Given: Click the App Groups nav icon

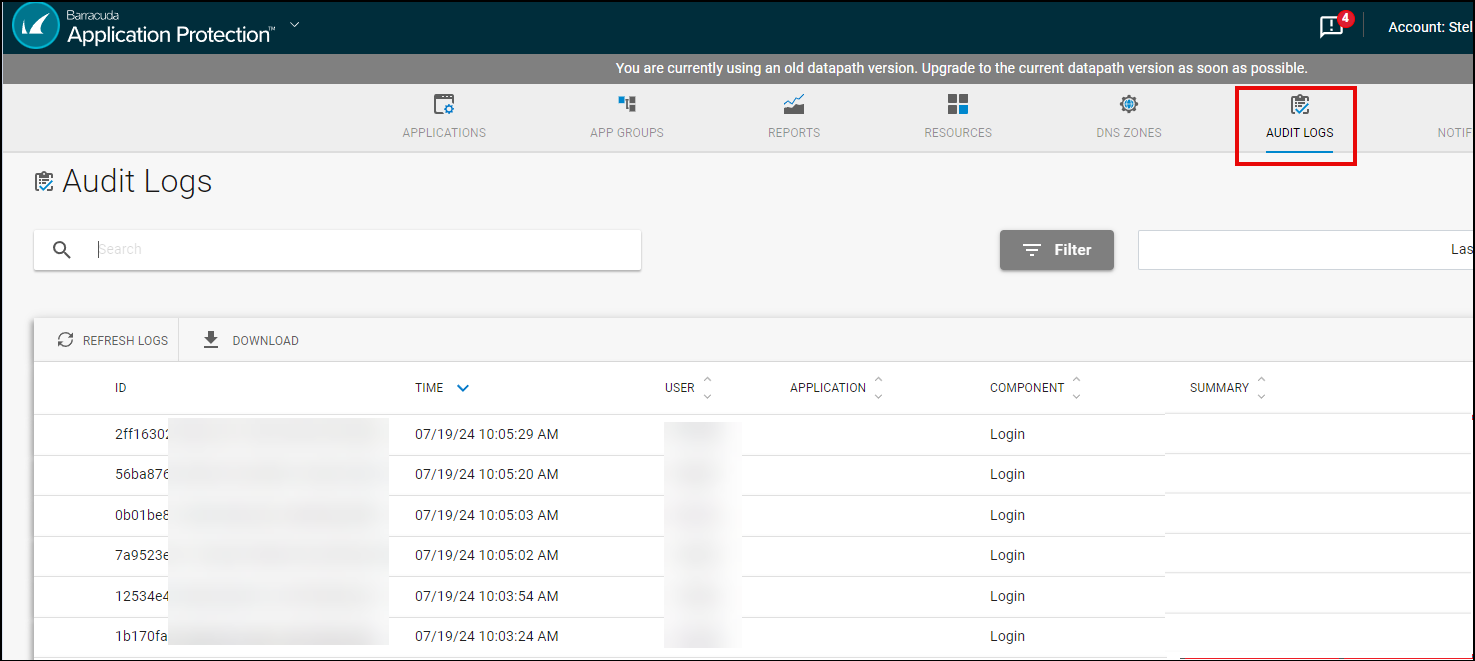Looking at the screenshot, I should tap(627, 104).
